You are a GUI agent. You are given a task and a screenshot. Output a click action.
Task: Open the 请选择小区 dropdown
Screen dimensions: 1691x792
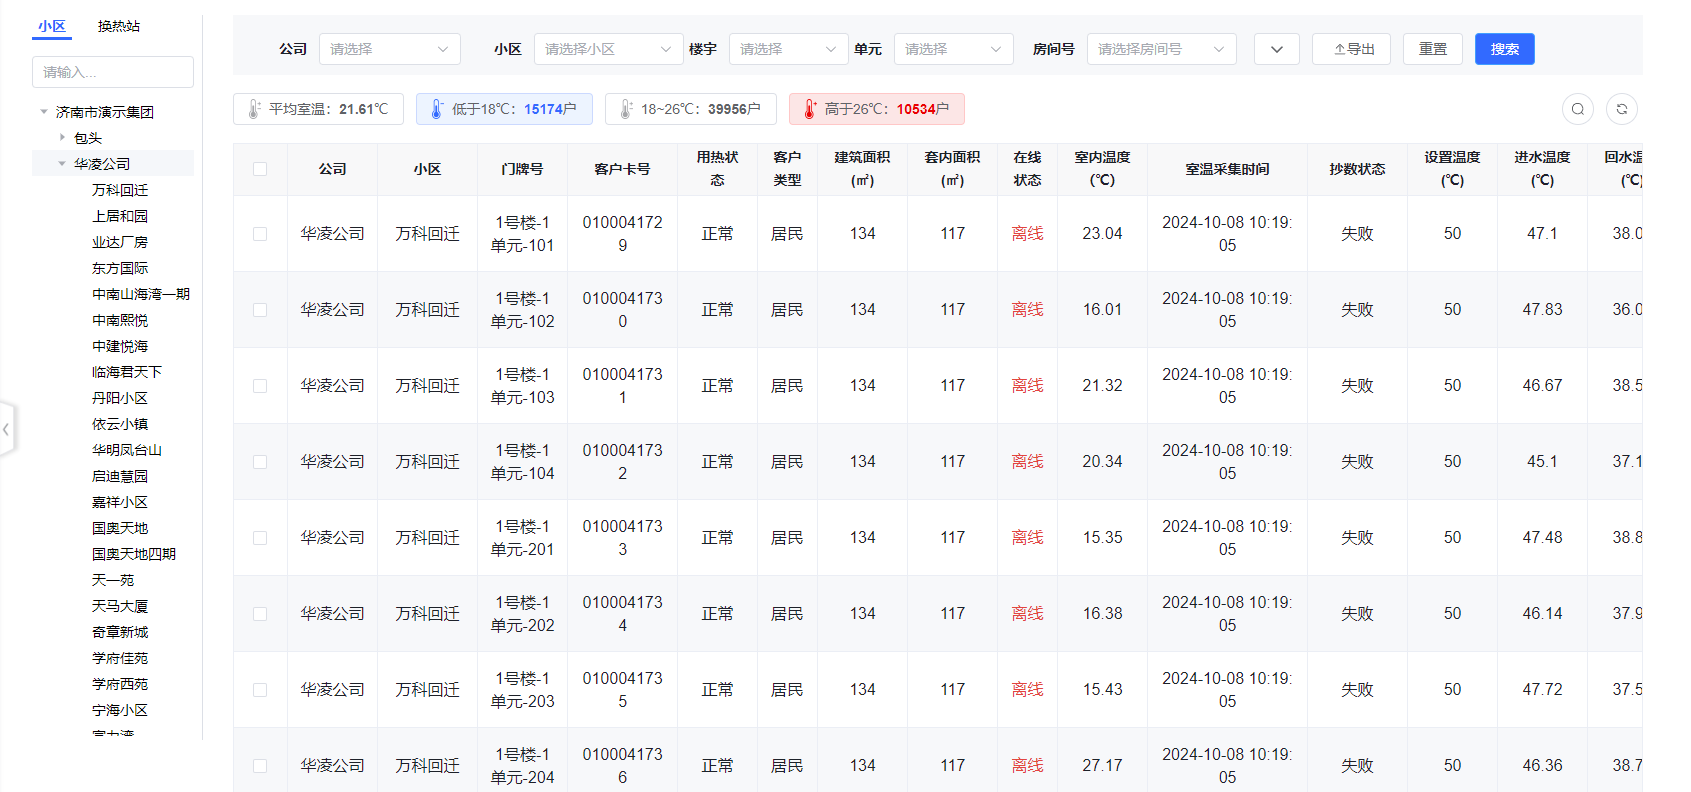pos(607,49)
